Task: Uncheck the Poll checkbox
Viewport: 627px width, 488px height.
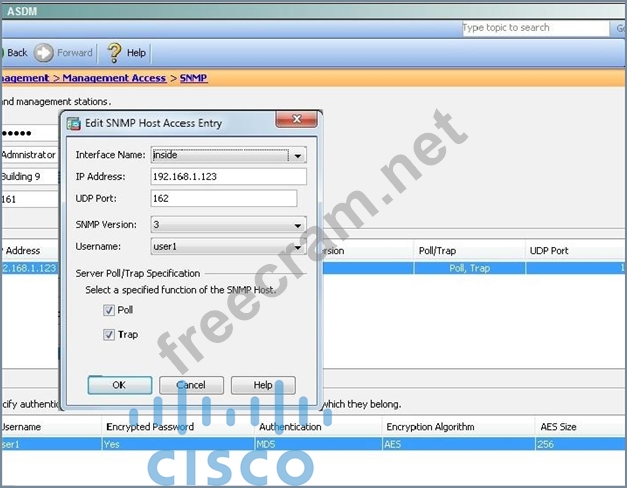Action: point(109,311)
